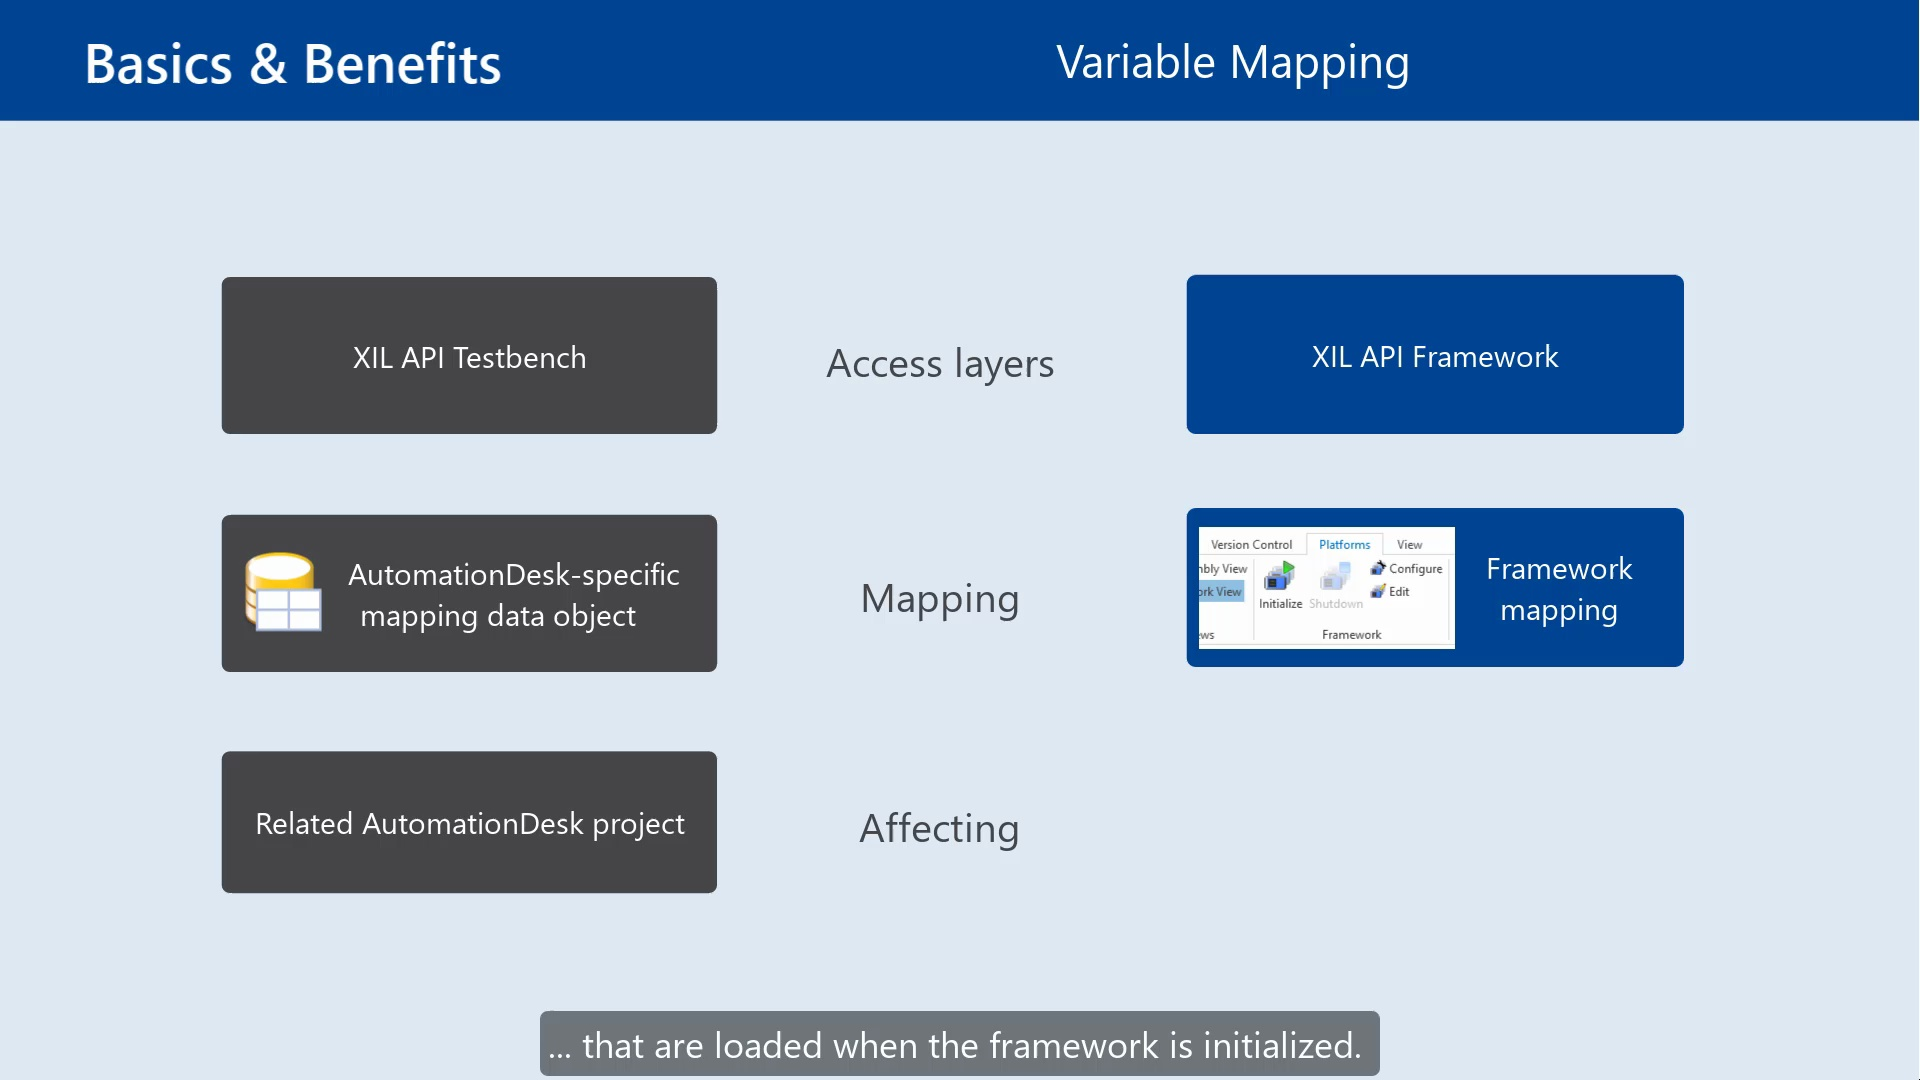The height and width of the screenshot is (1080, 1920).
Task: Click the Initialize framework icon
Action: pos(1279,576)
